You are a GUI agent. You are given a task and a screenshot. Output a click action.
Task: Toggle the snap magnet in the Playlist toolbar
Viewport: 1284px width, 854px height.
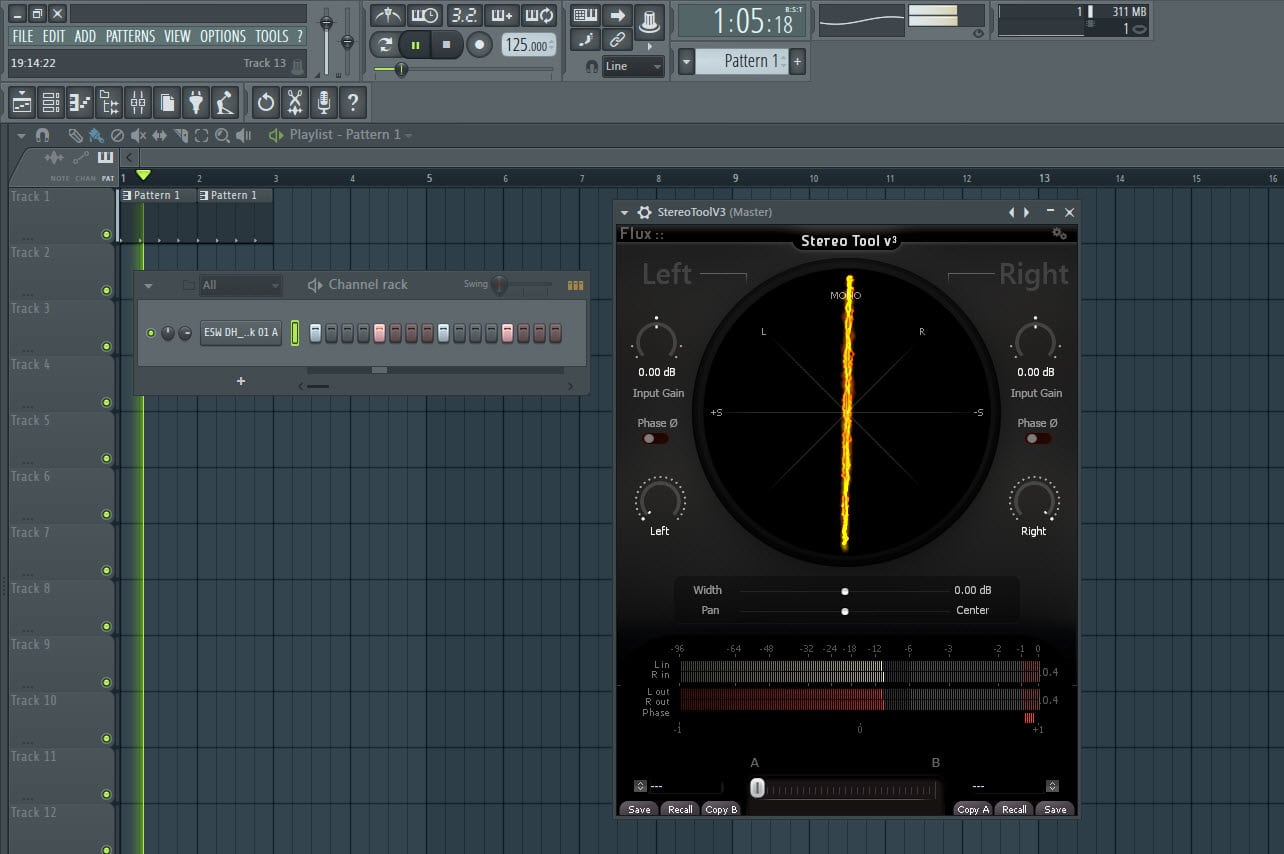42,134
